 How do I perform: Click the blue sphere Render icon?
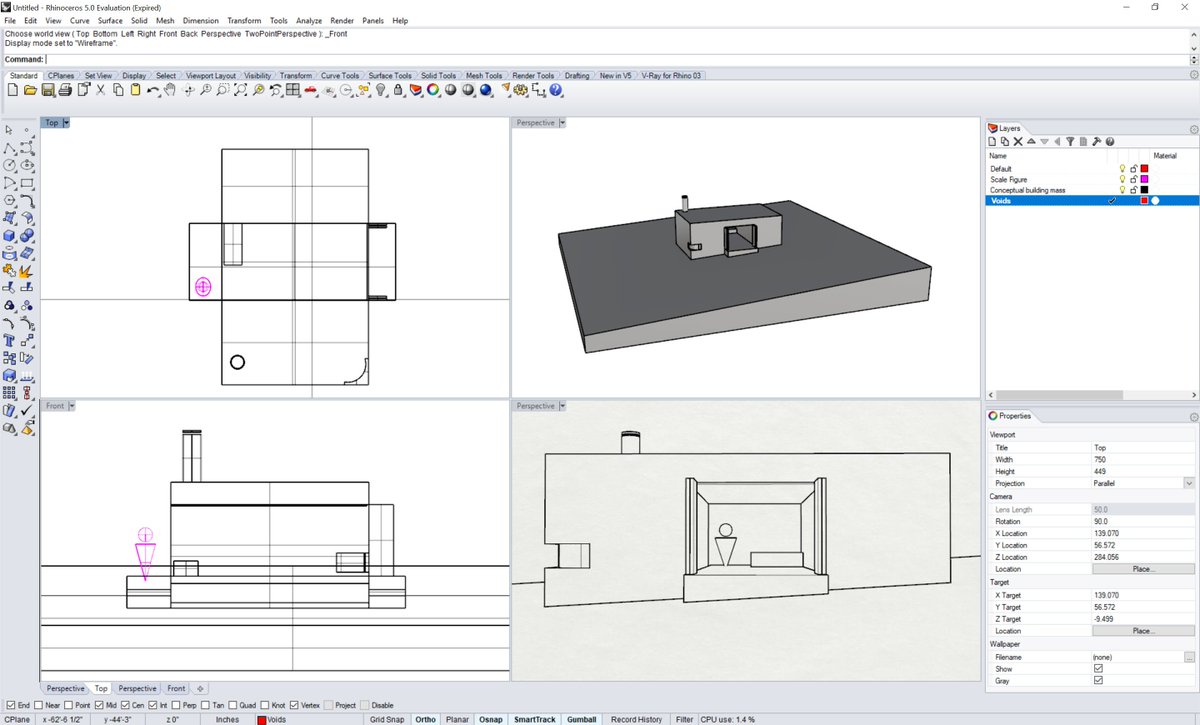click(485, 90)
